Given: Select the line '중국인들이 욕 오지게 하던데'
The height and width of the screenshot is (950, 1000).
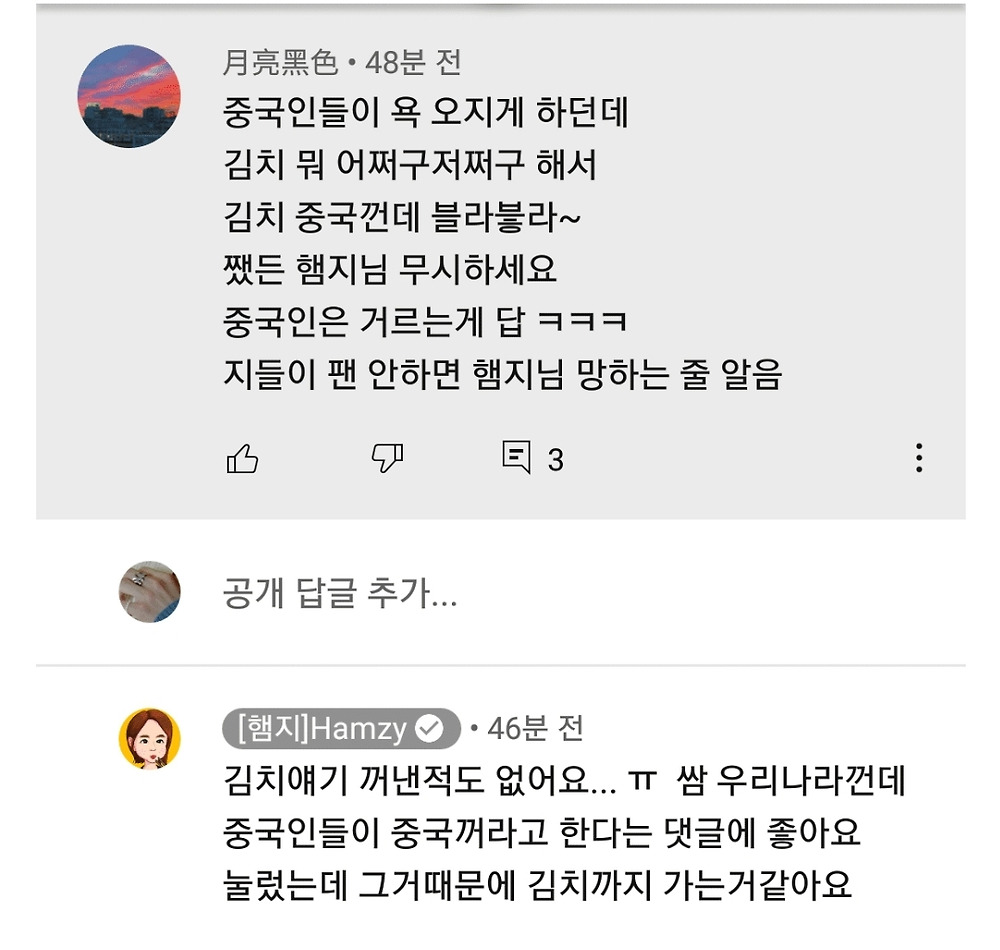Looking at the screenshot, I should coord(426,113).
